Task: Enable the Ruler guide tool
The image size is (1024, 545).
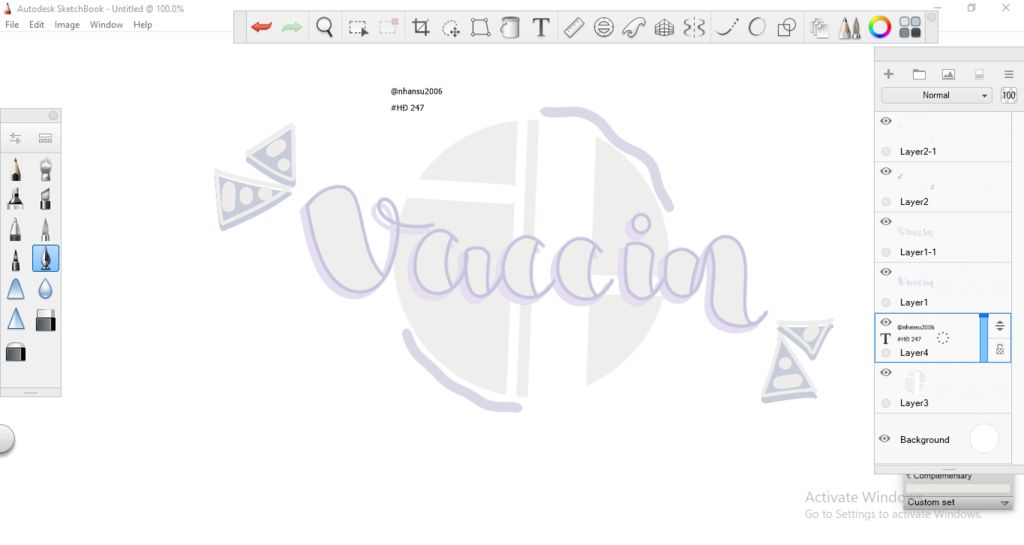Action: [x=573, y=27]
